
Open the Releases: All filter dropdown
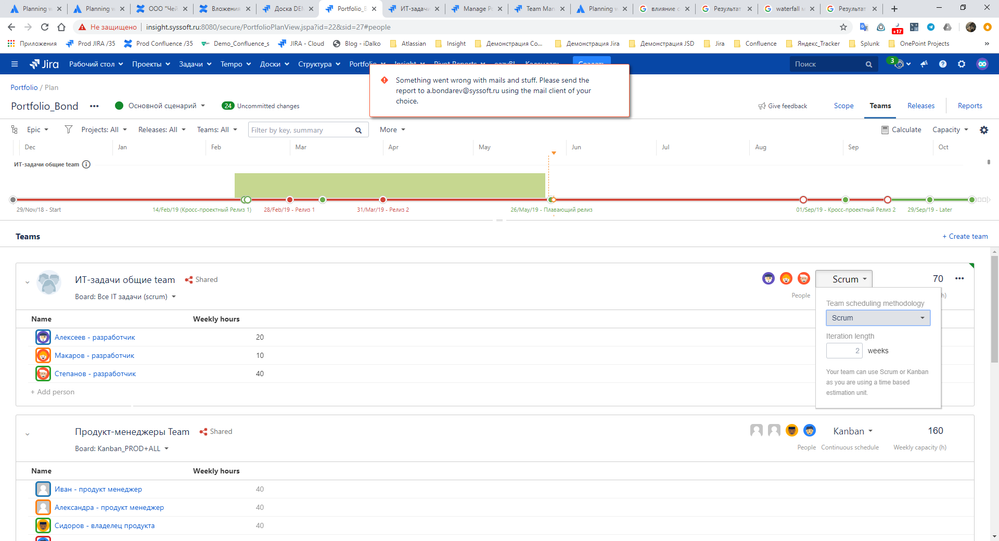tap(162, 129)
